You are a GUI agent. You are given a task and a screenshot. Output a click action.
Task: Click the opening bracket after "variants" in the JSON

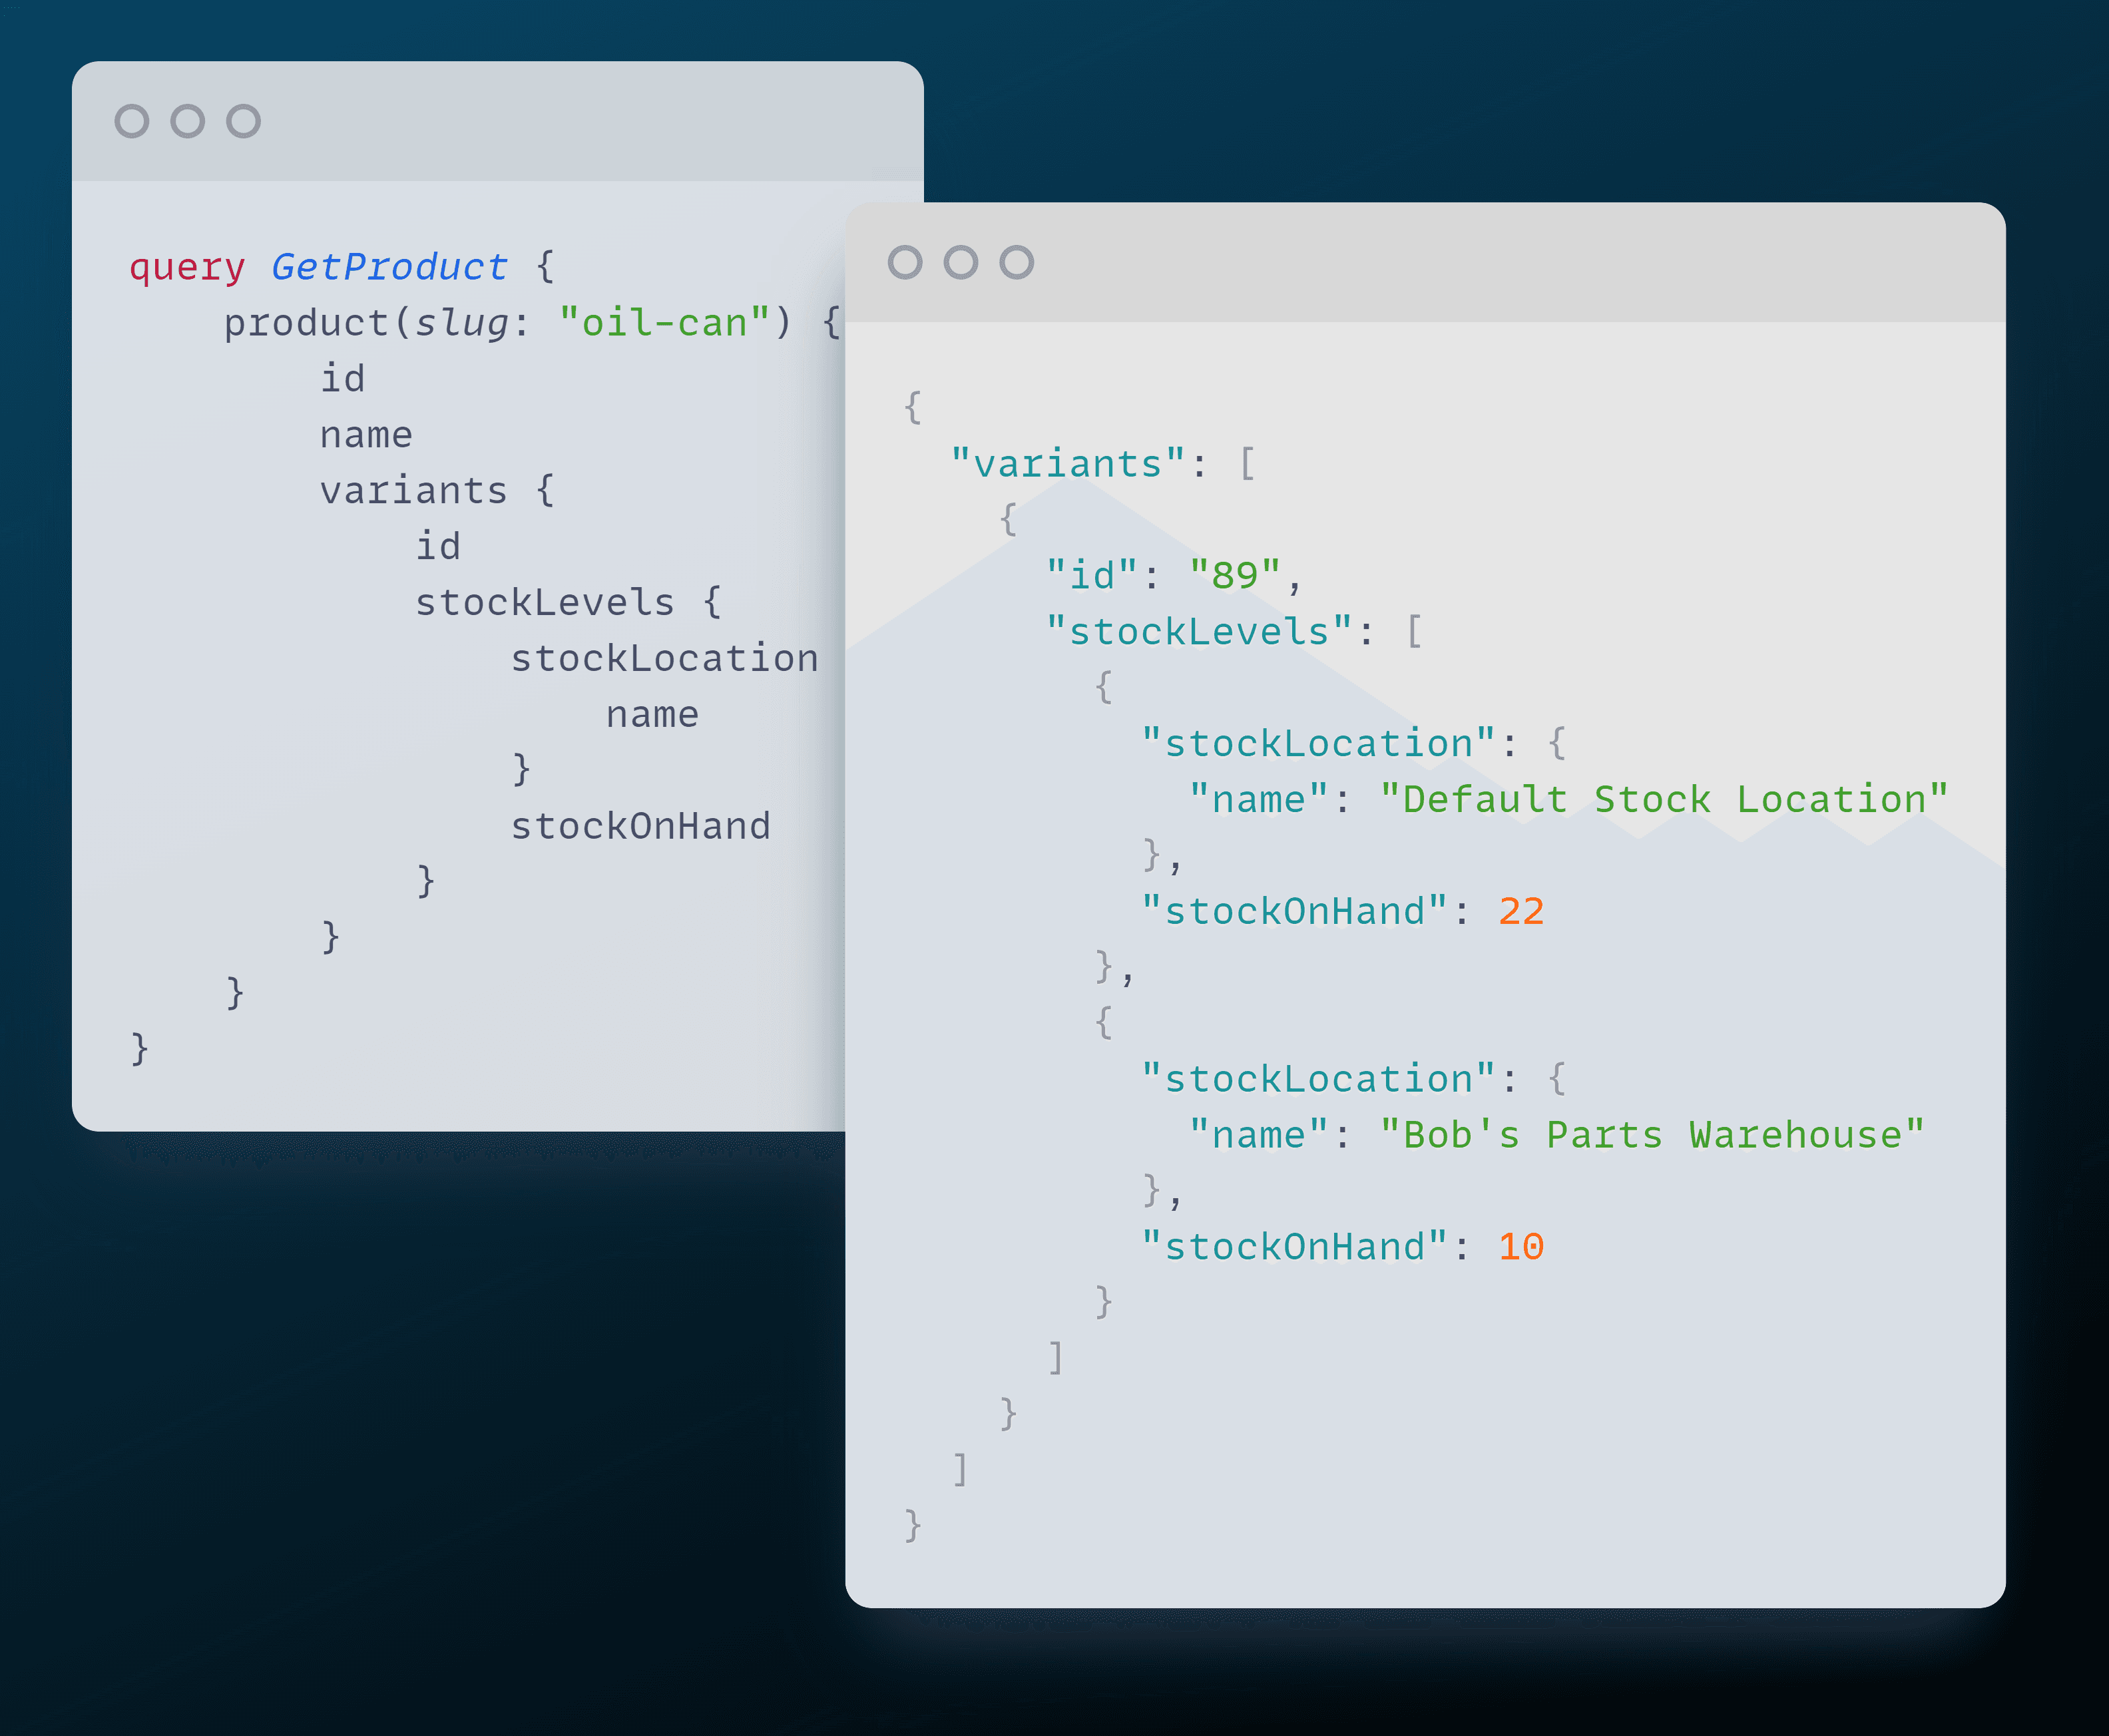(1247, 464)
